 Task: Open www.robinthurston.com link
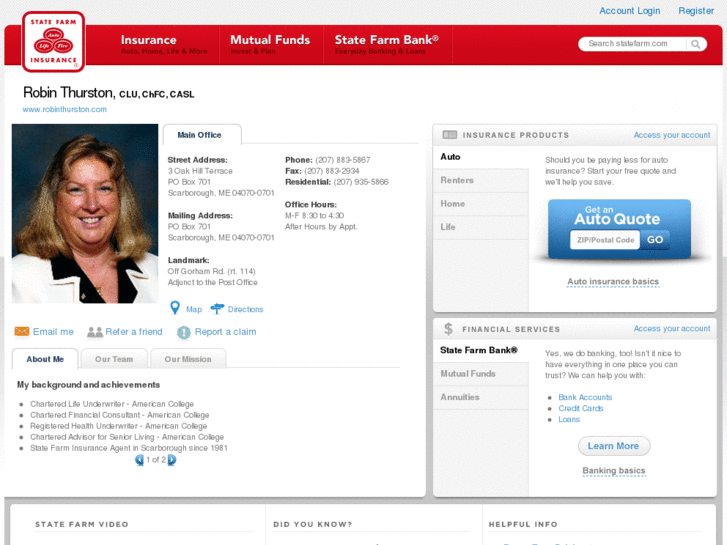tap(64, 109)
